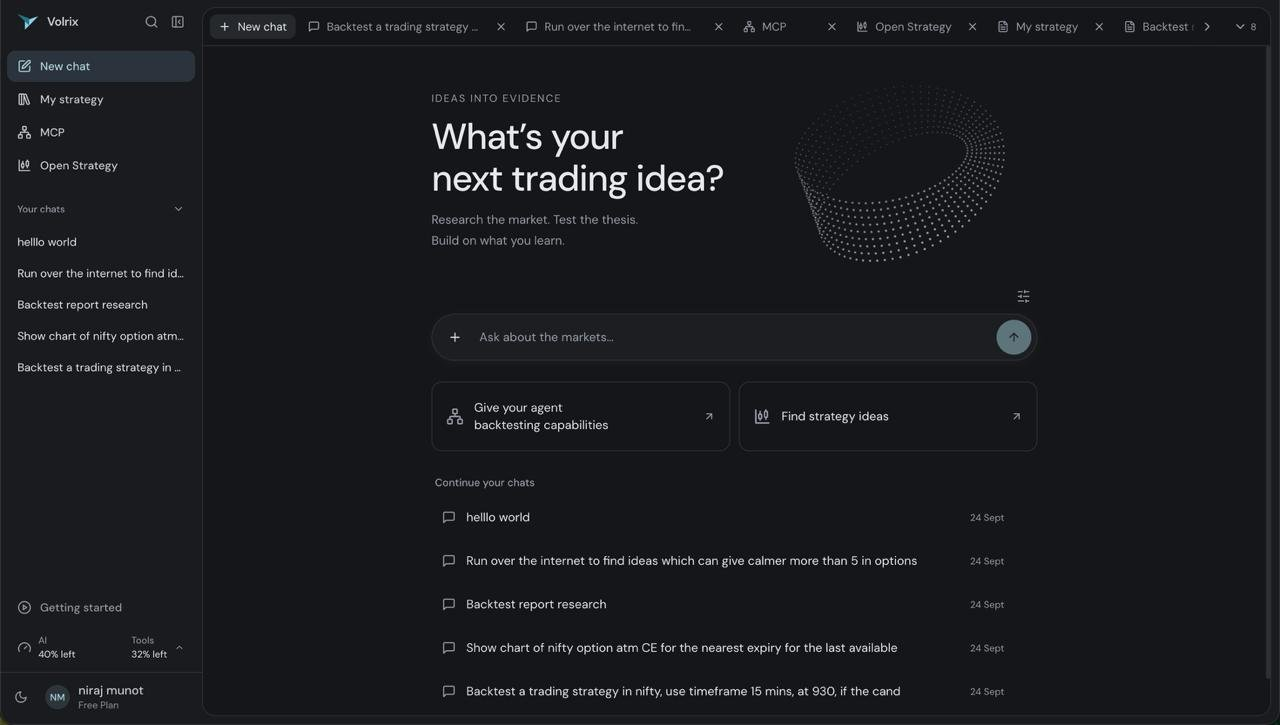Toggle dark mode with the moon icon
1280x725 pixels.
21,697
